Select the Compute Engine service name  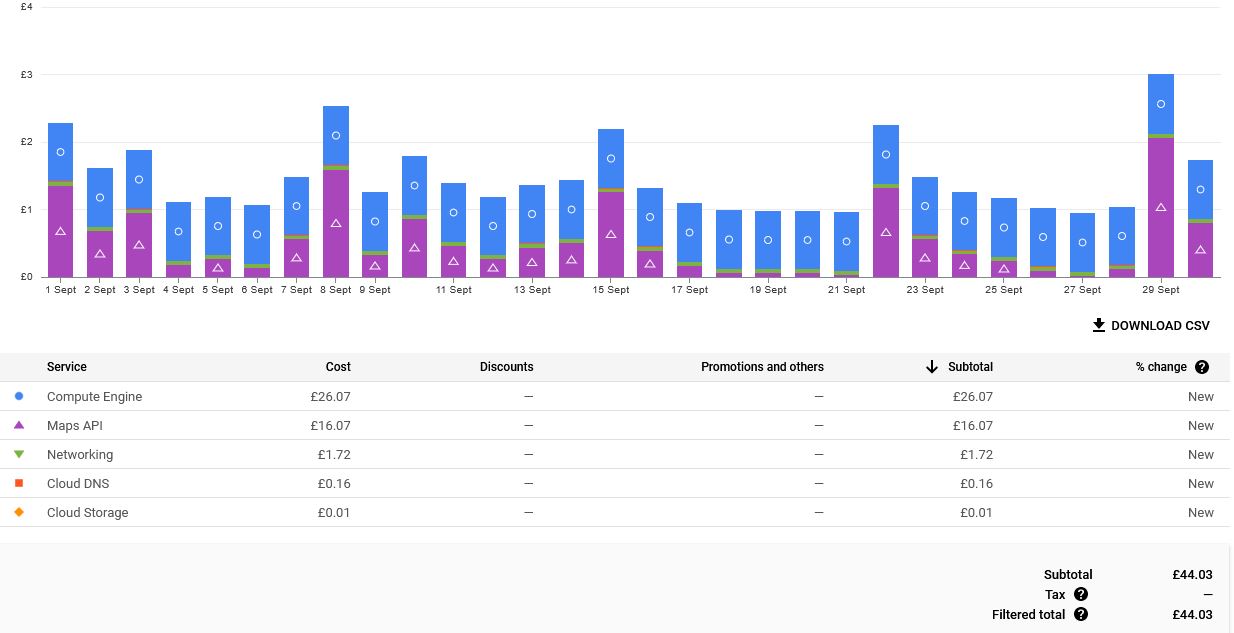point(94,396)
